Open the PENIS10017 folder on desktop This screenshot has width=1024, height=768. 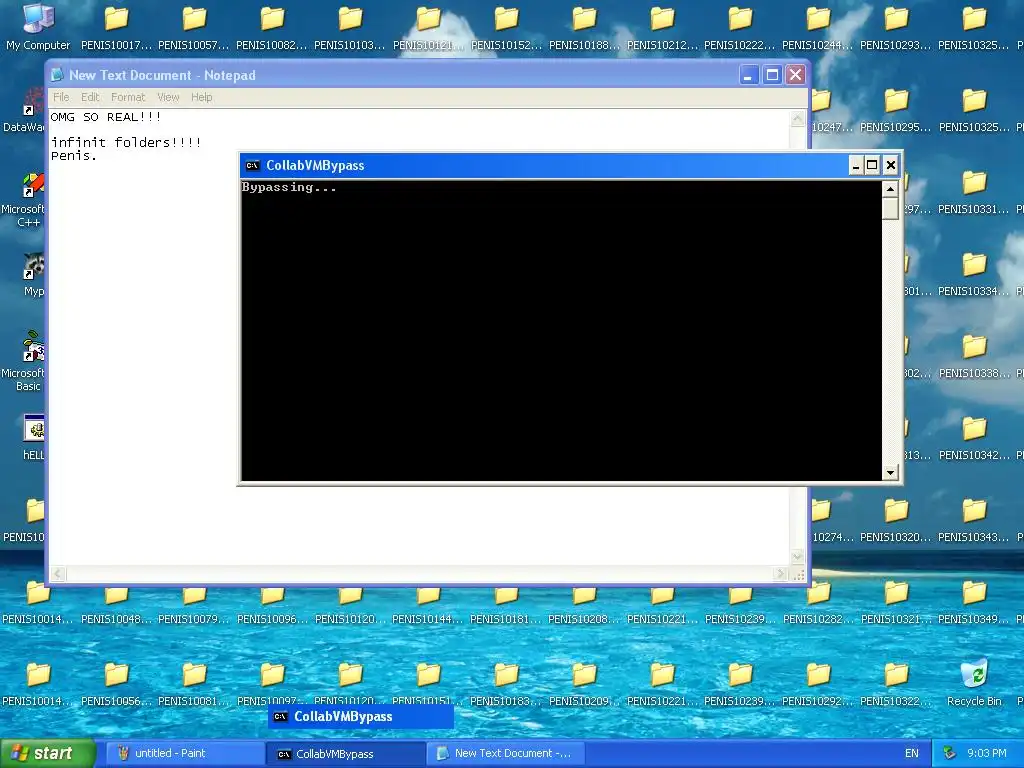tap(116, 27)
